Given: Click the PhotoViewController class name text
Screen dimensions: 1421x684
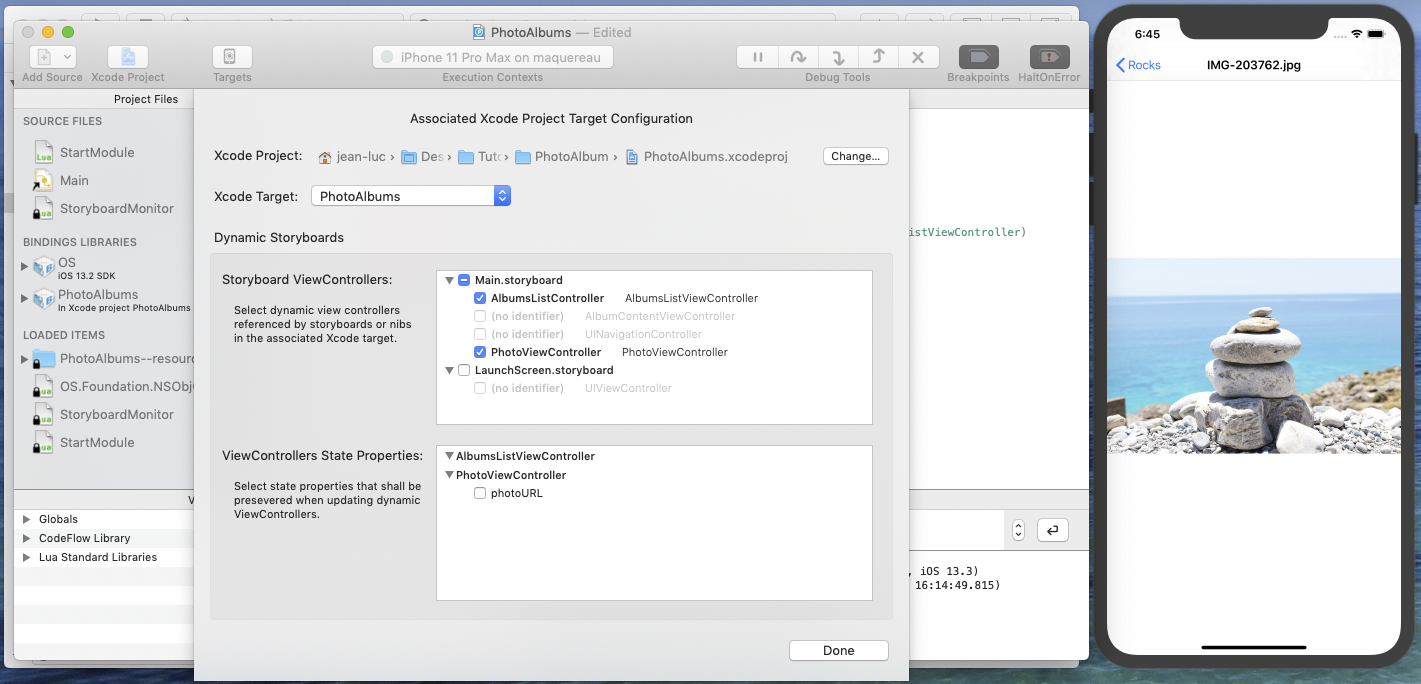Looking at the screenshot, I should [675, 352].
